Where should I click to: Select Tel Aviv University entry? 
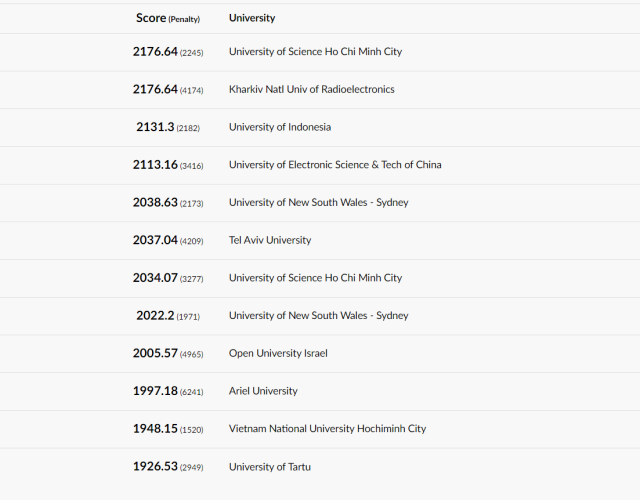pos(270,240)
